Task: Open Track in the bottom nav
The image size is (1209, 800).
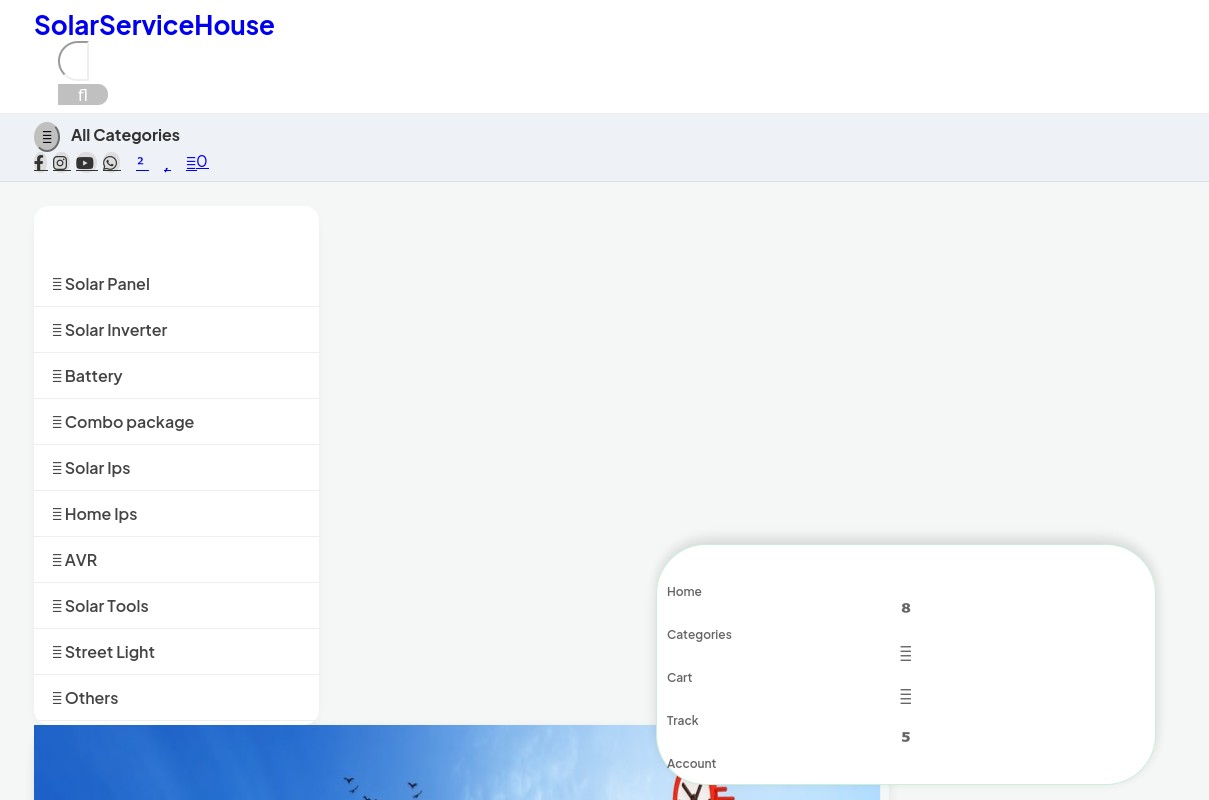Action: point(682,721)
